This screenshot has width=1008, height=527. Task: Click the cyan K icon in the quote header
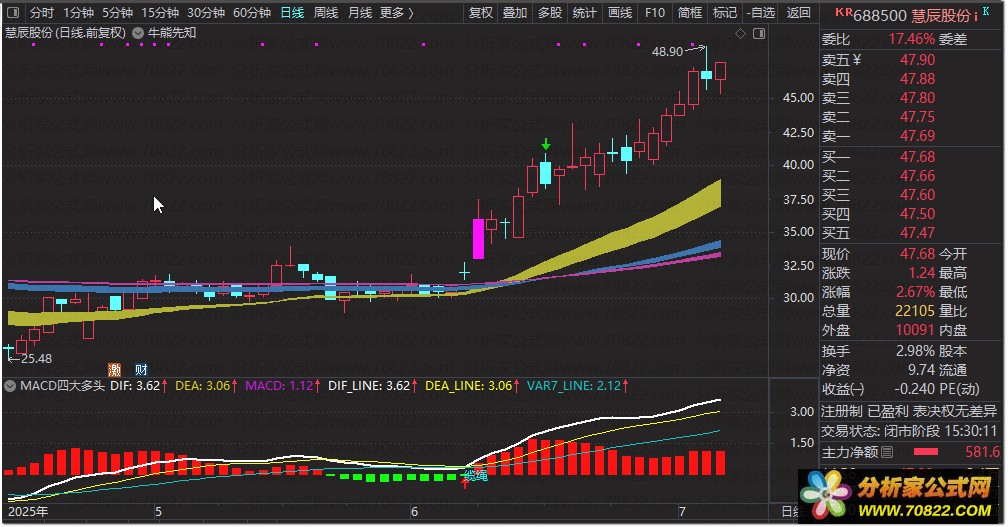[986, 11]
